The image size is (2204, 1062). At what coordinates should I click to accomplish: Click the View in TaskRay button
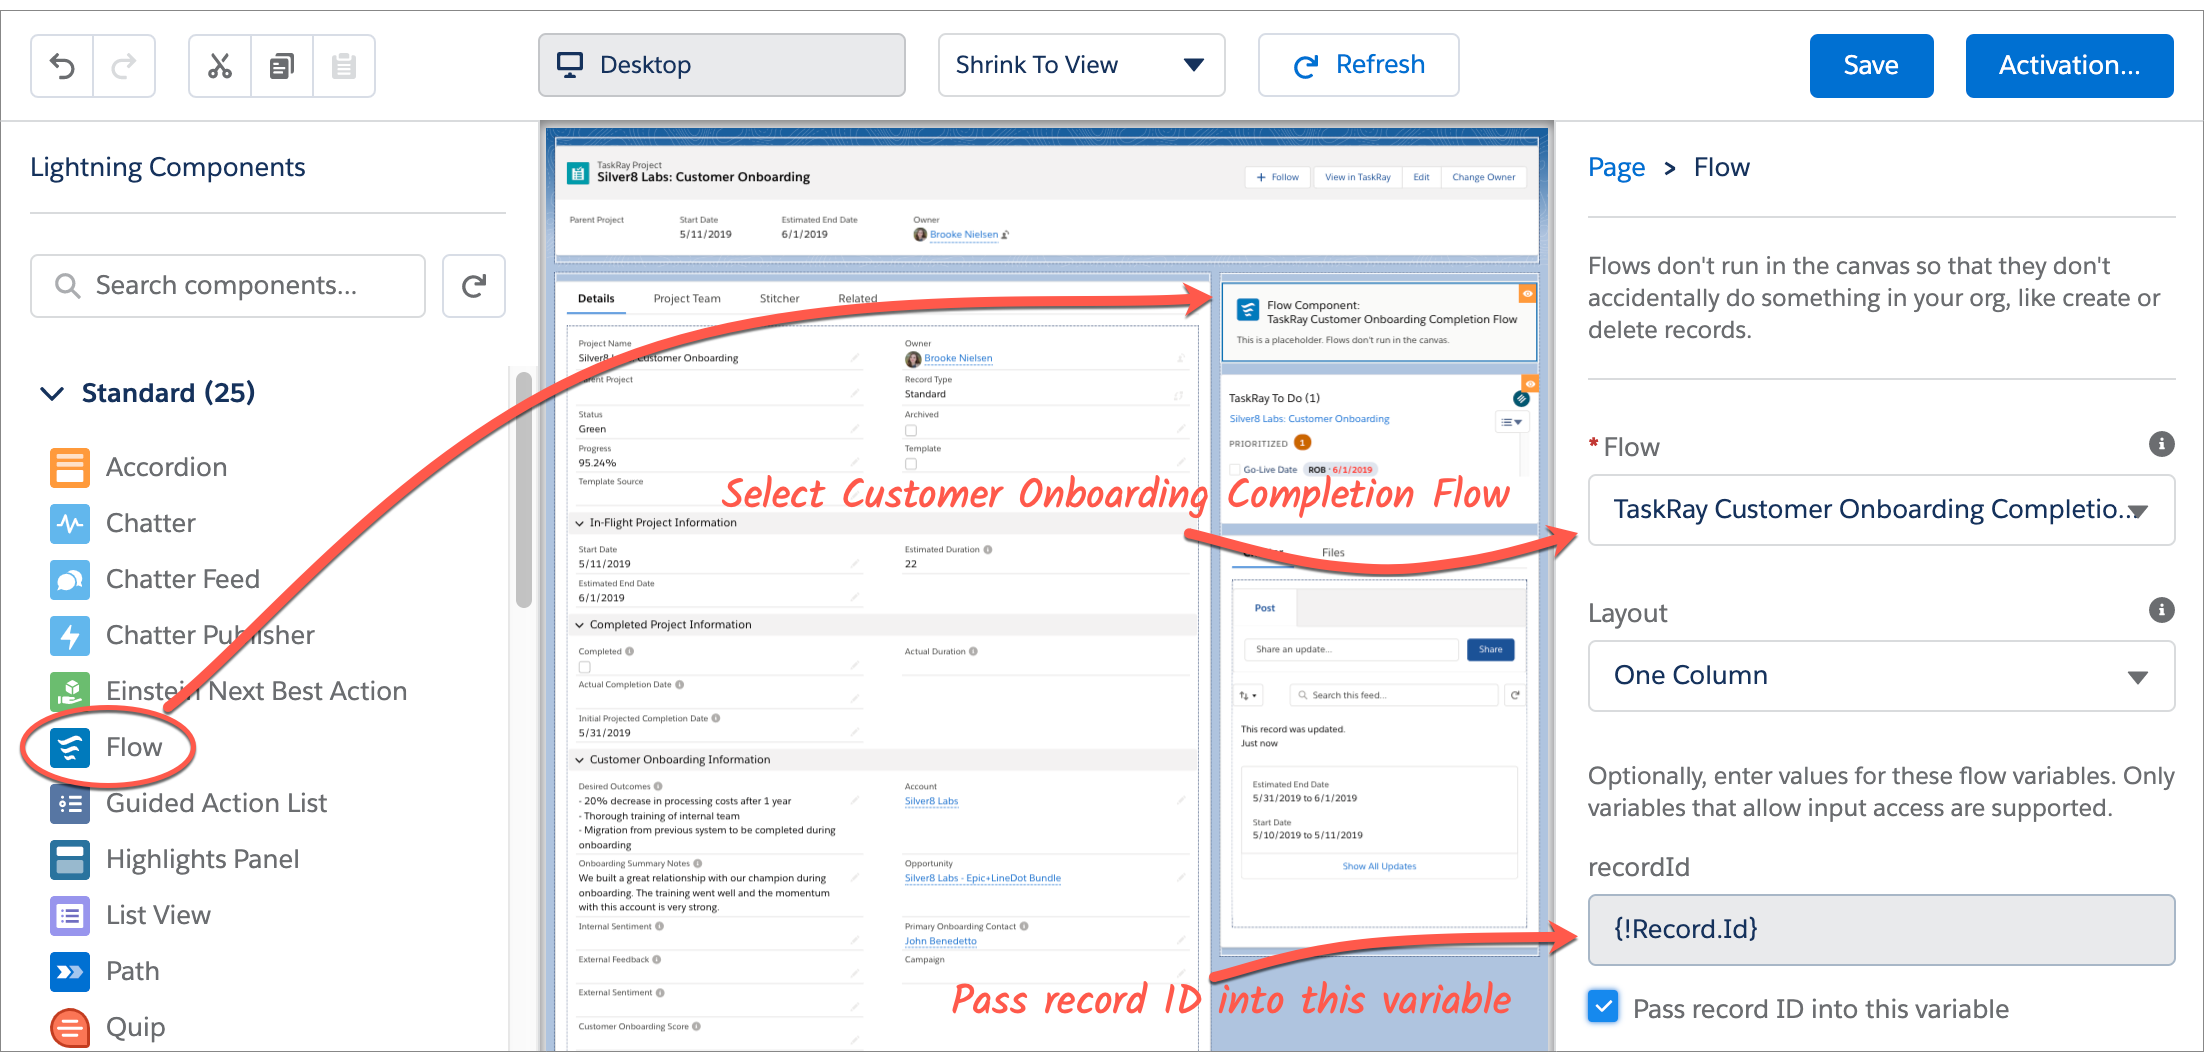pos(1357,177)
